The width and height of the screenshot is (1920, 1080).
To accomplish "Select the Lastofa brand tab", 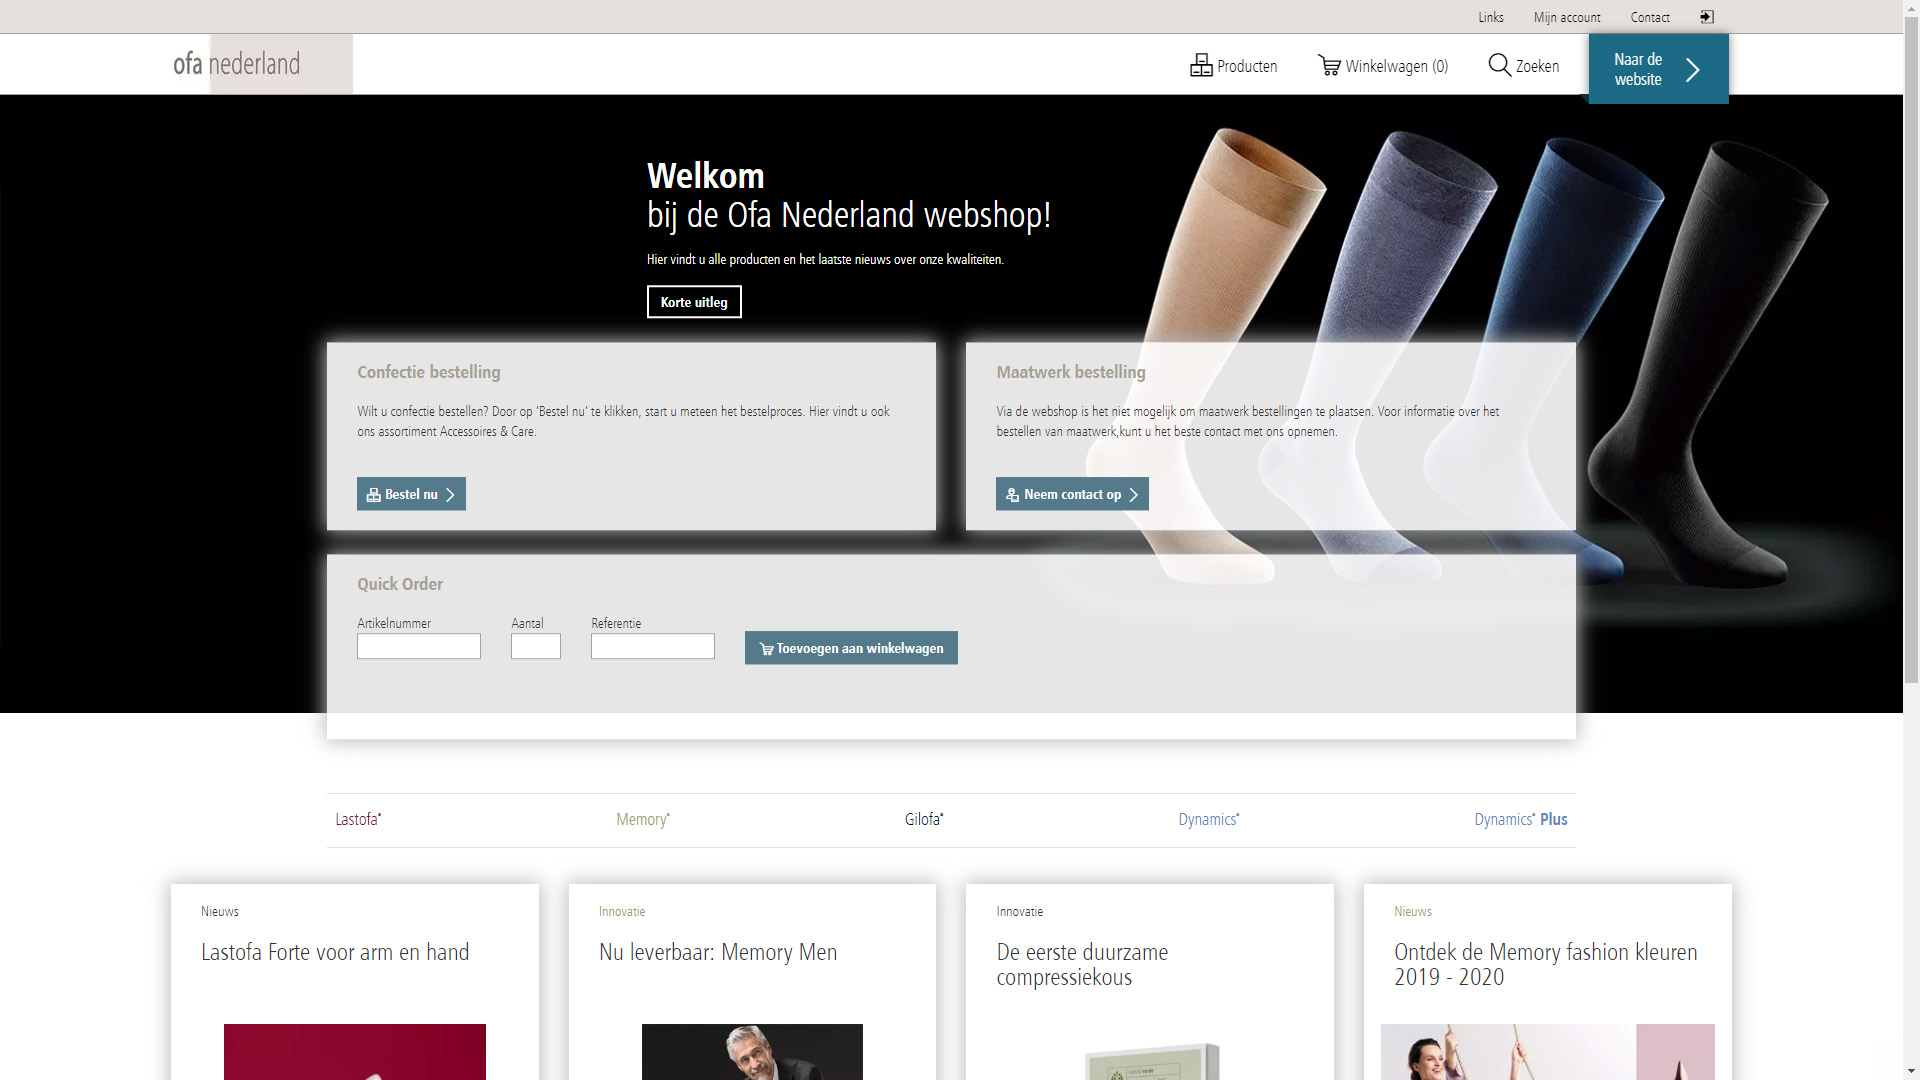I will pyautogui.click(x=358, y=819).
